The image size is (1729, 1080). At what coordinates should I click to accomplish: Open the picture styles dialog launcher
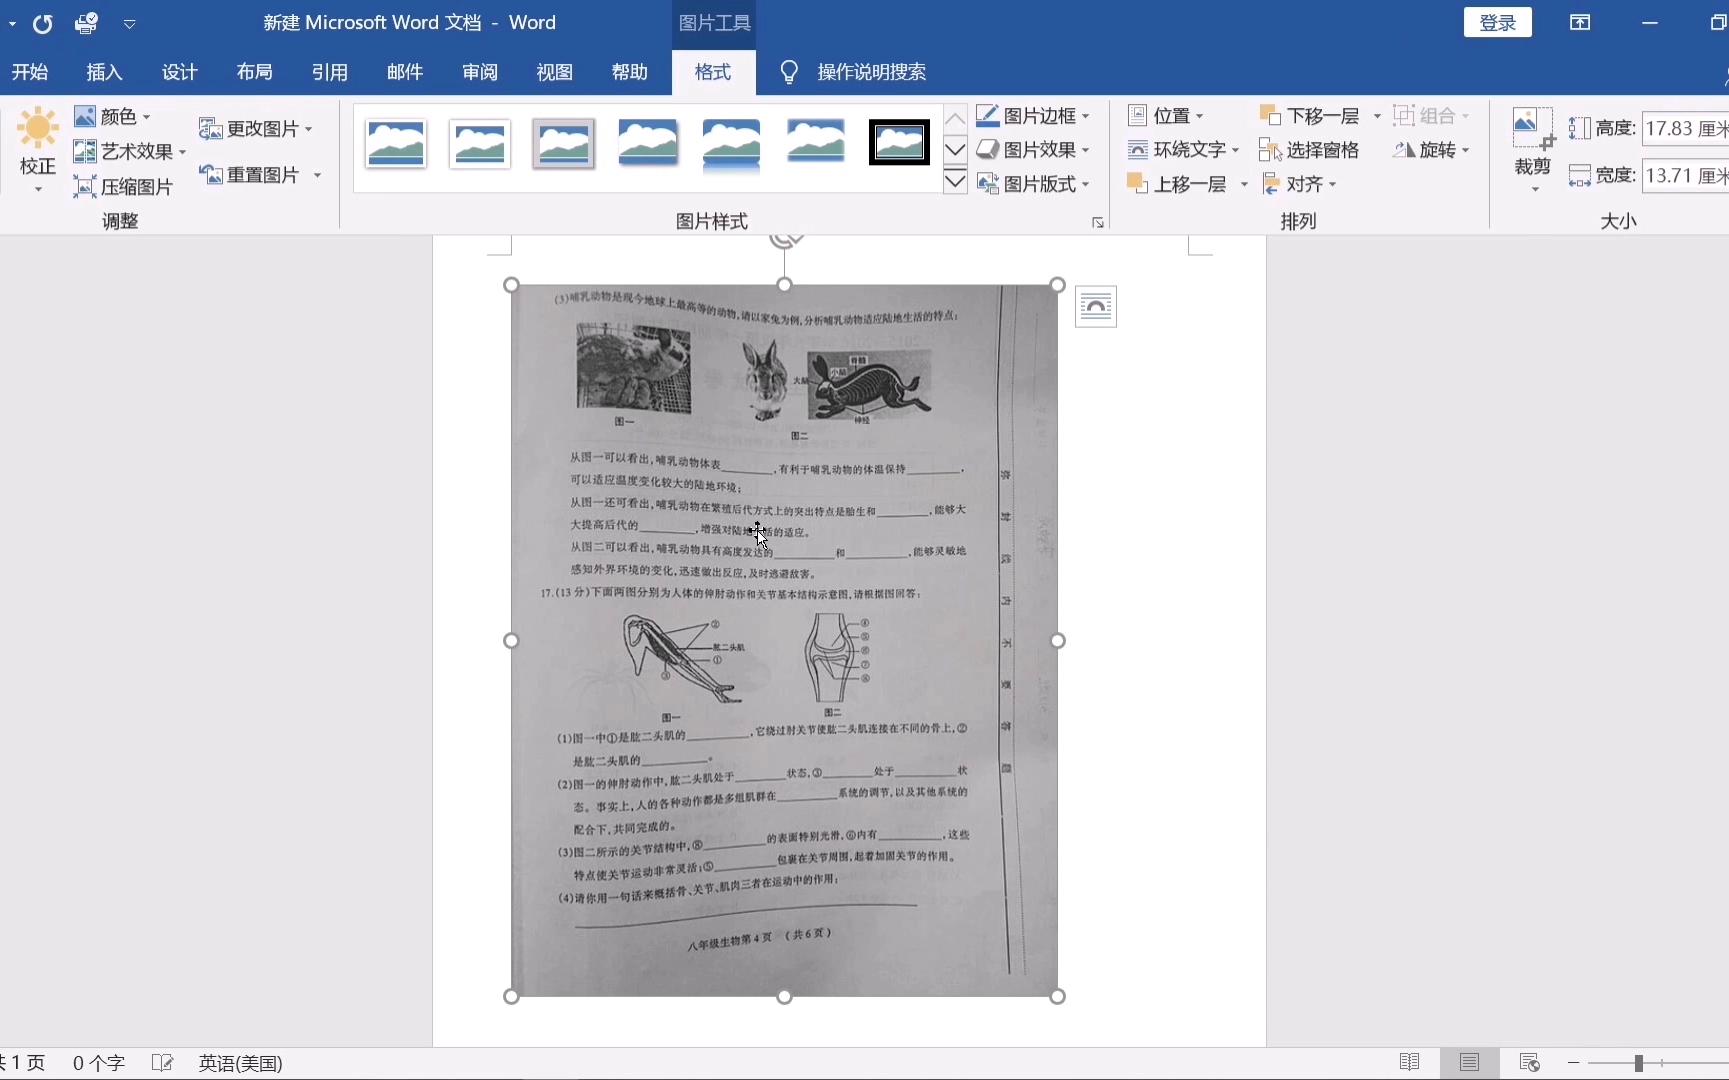1097,222
